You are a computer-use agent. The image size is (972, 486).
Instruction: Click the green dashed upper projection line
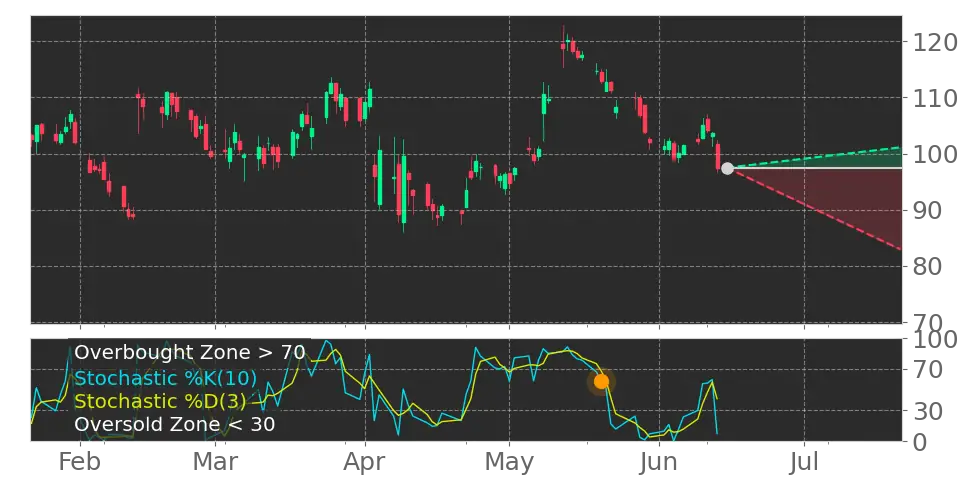[x=815, y=157]
